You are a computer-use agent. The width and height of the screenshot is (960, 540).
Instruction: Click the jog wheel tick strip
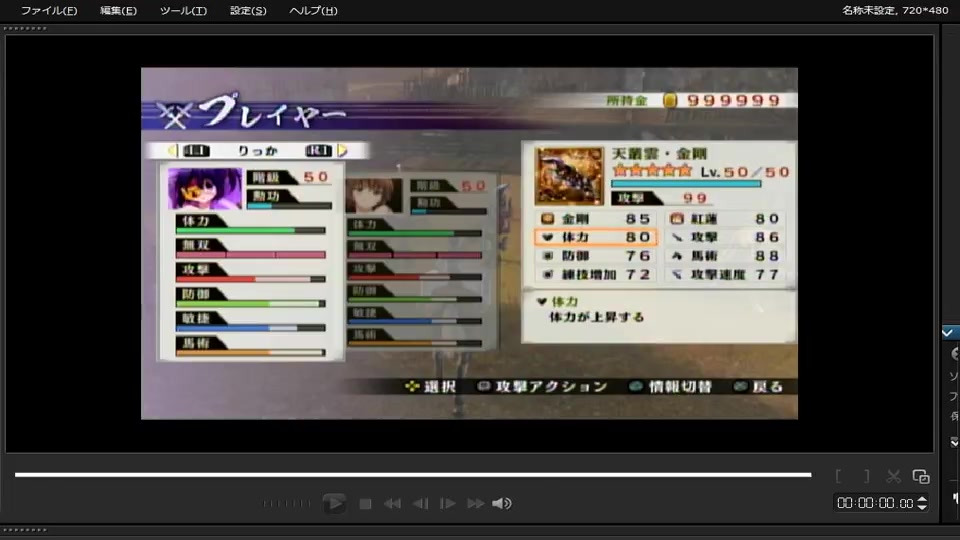tap(287, 504)
